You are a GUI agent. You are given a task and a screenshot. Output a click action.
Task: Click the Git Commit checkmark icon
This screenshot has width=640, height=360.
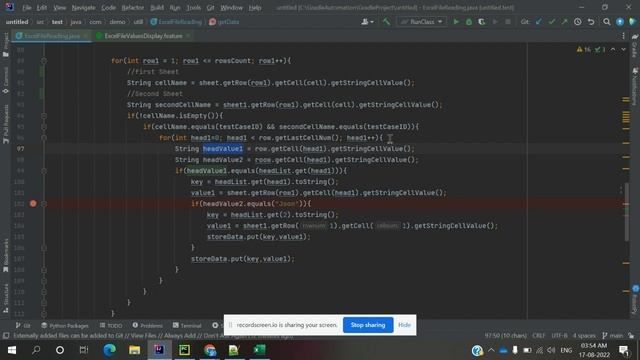point(552,22)
